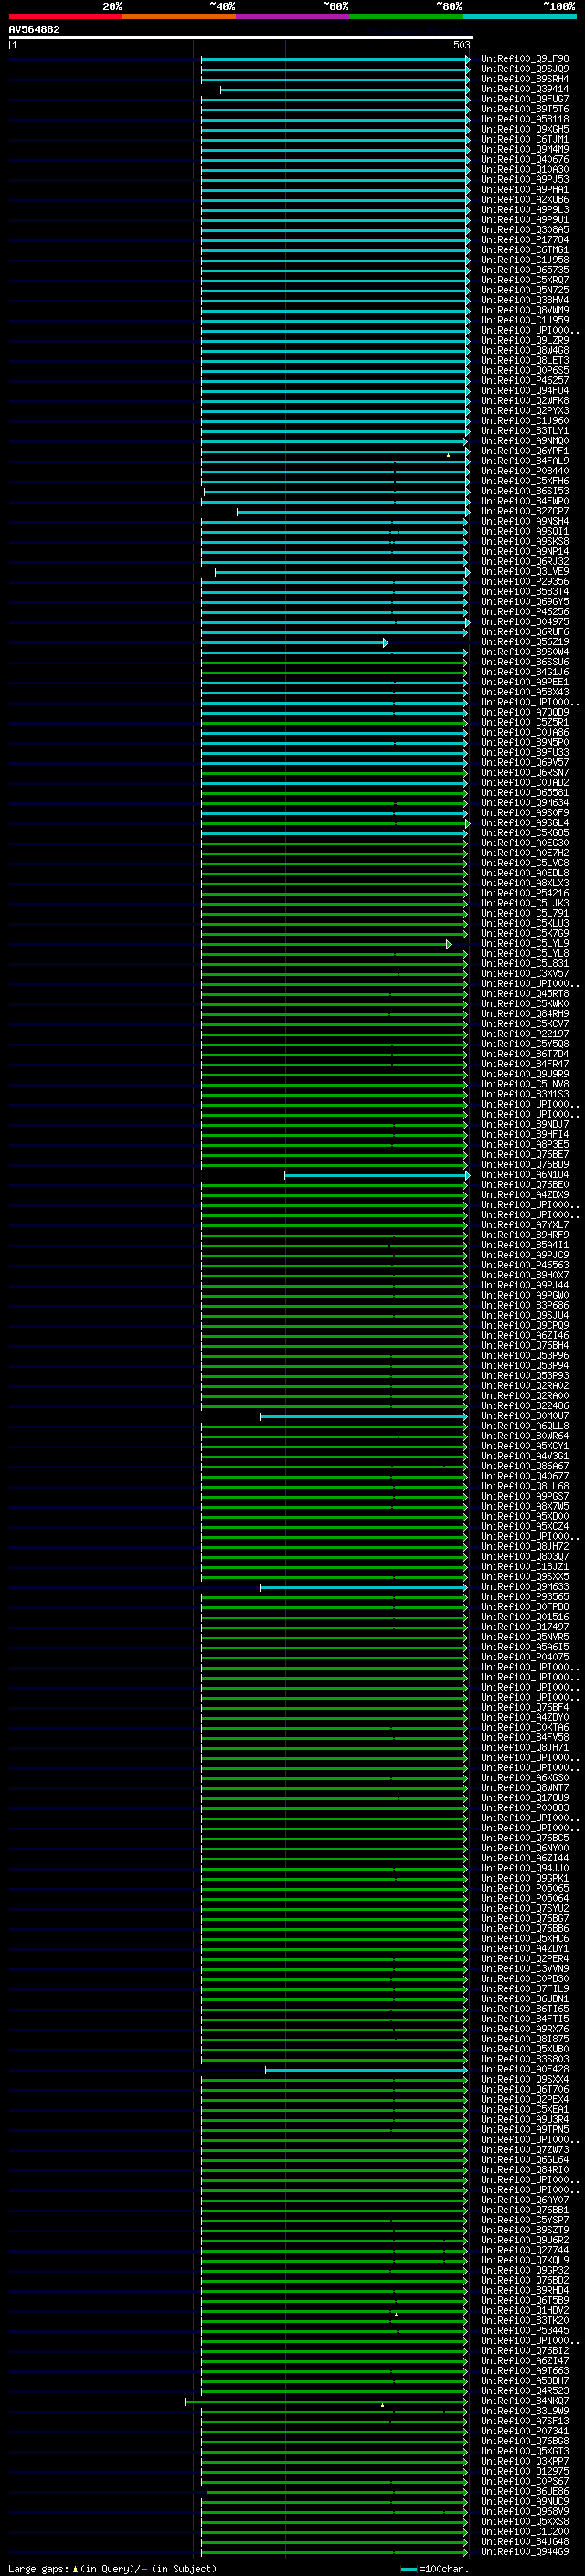Click the red 20% identity legend bar
The image size is (585, 2576).
tap(65, 16)
